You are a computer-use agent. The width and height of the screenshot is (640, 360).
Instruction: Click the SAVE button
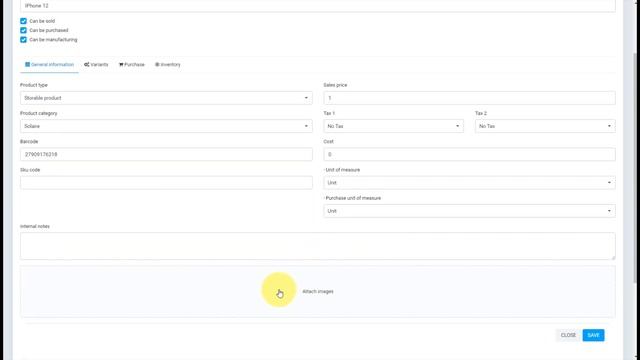(x=593, y=335)
